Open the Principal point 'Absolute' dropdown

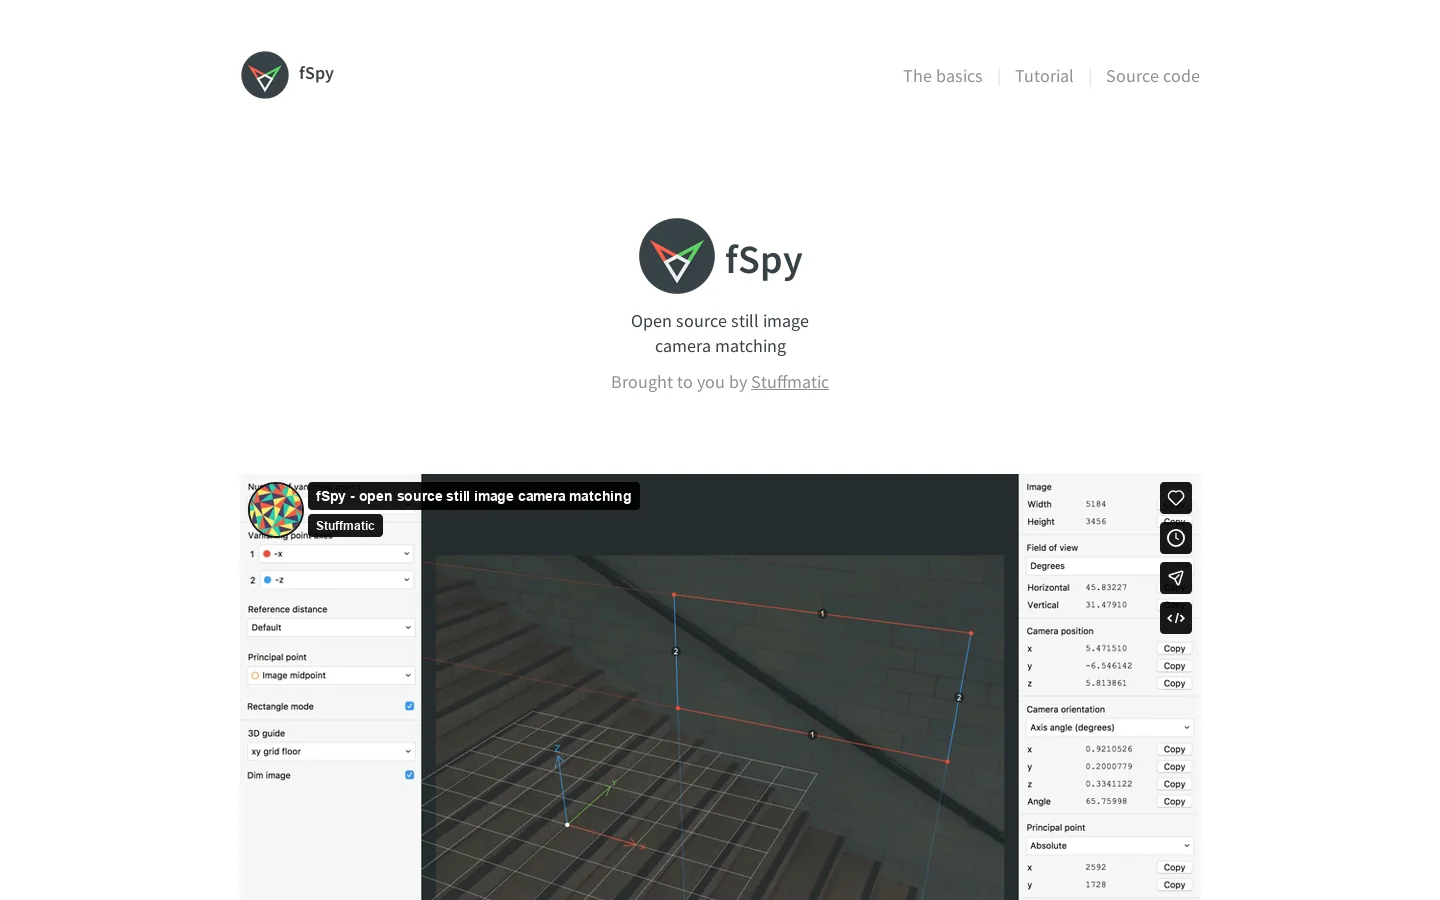pyautogui.click(x=1110, y=846)
